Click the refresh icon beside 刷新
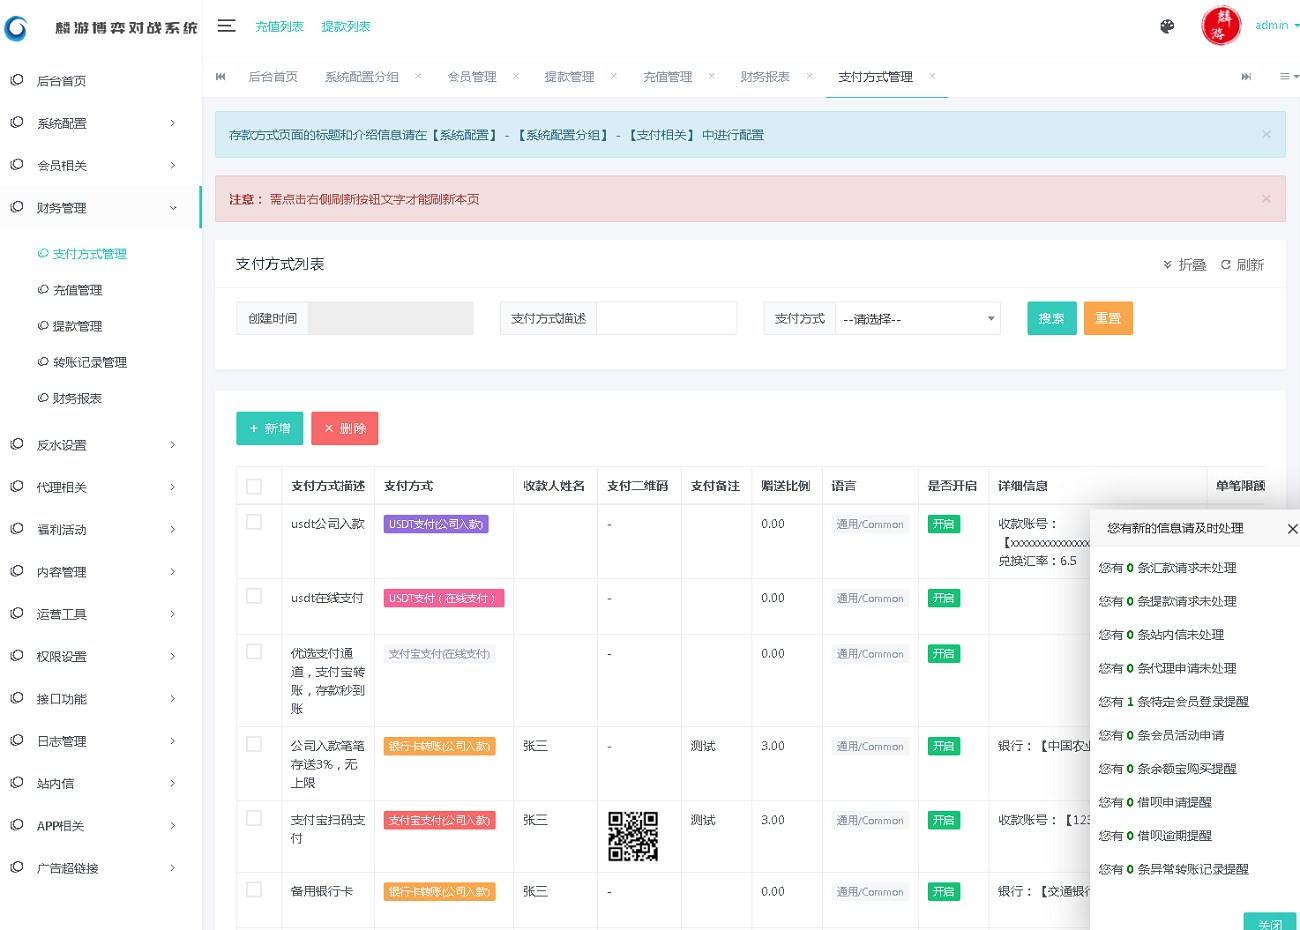Screen dimensions: 1300x930 pyautogui.click(x=1226, y=264)
